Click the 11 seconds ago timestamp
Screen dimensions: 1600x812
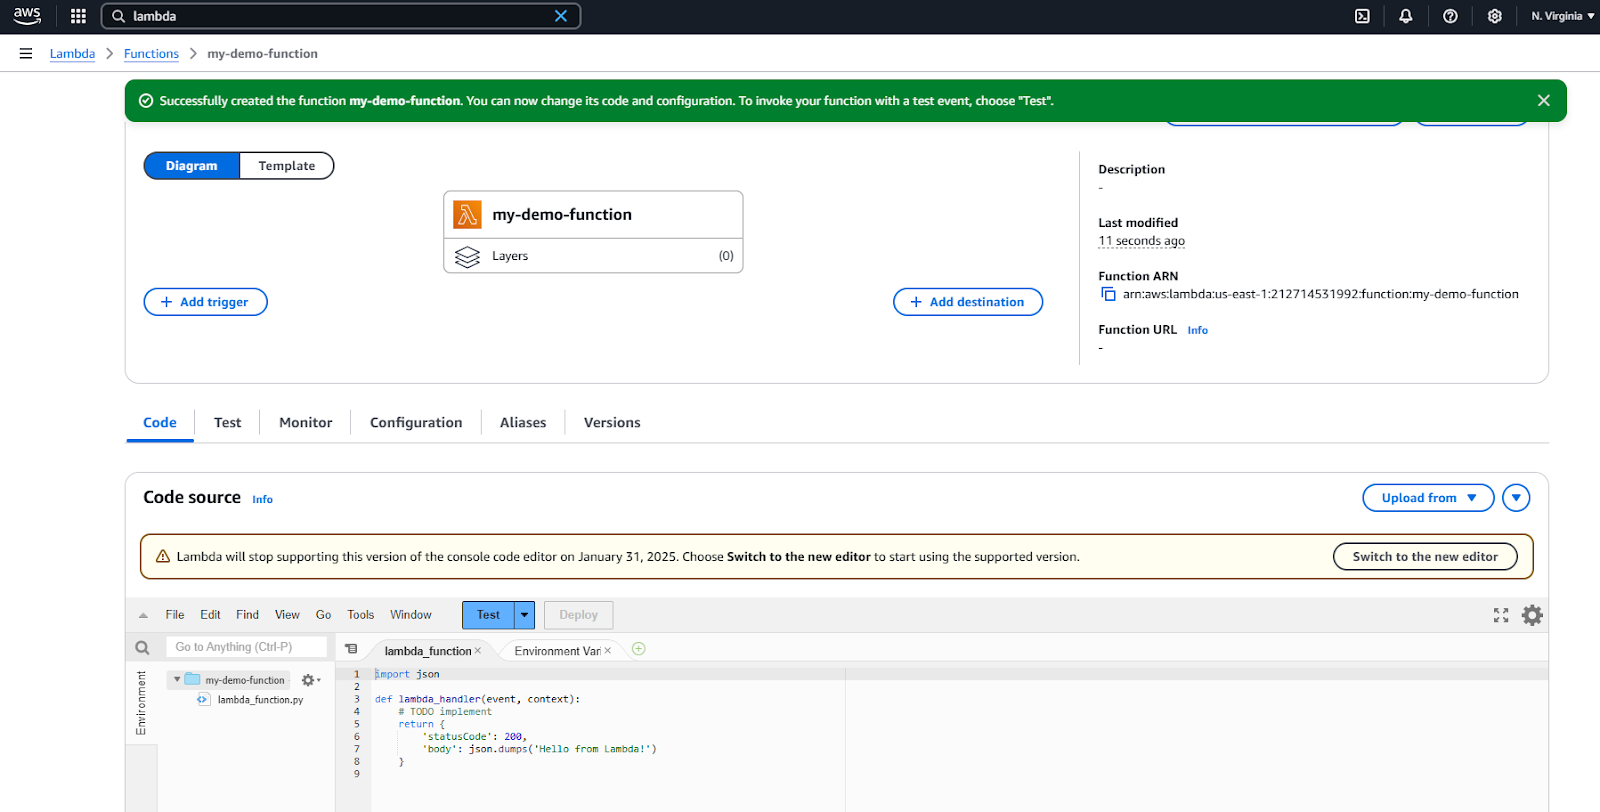(1141, 241)
